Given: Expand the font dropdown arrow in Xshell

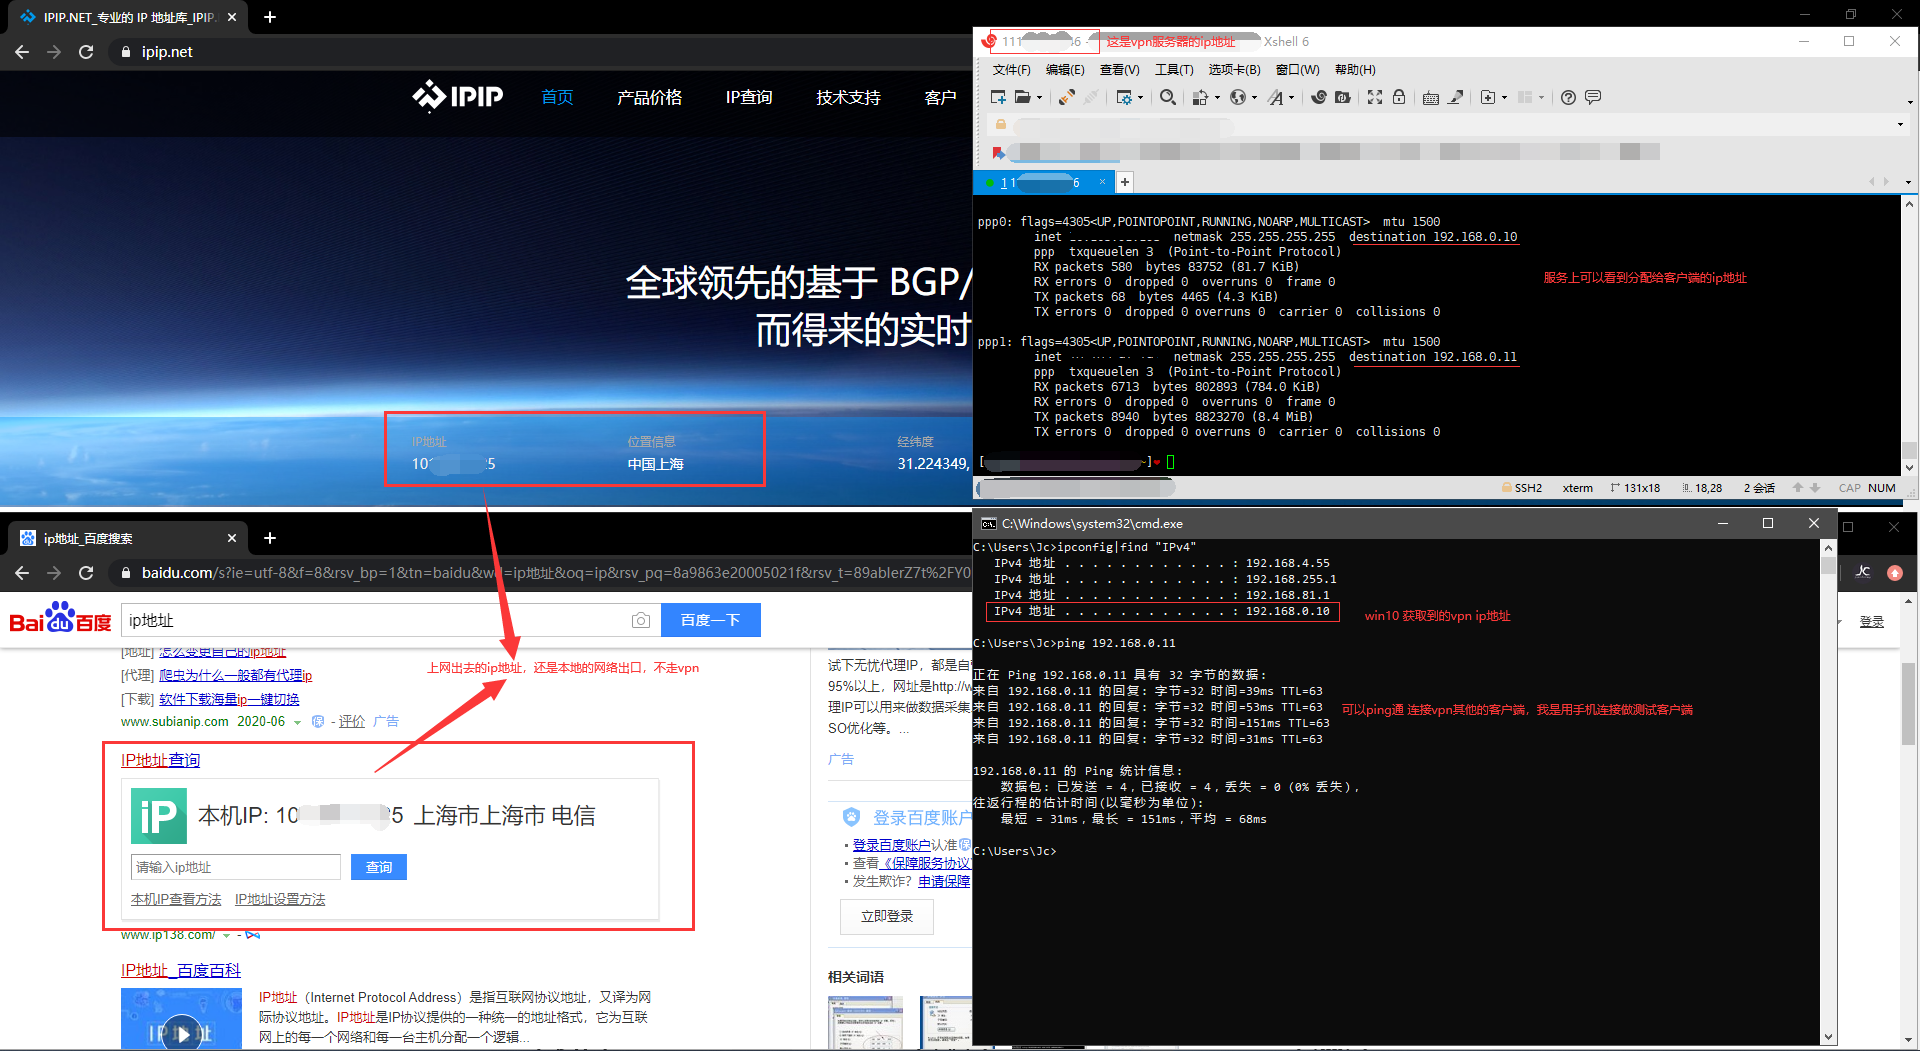Looking at the screenshot, I should 1292,98.
